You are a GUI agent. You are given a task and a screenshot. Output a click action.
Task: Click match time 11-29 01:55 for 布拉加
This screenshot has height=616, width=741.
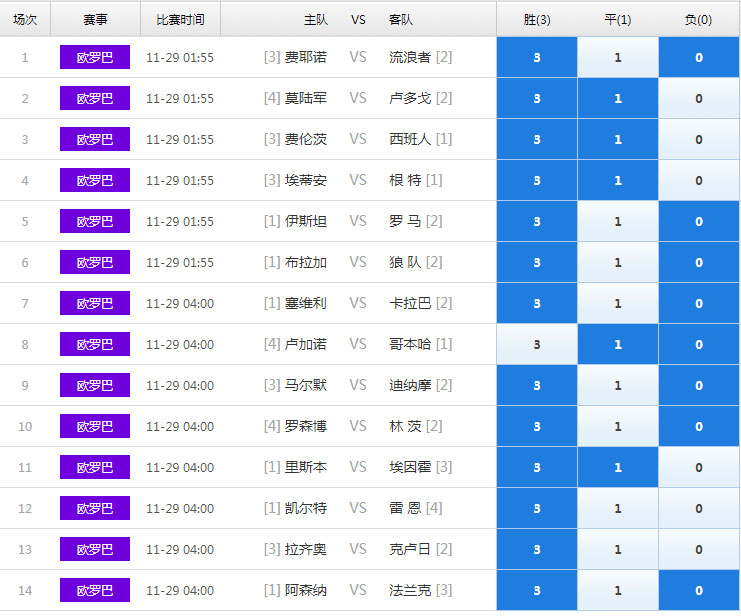pos(180,262)
